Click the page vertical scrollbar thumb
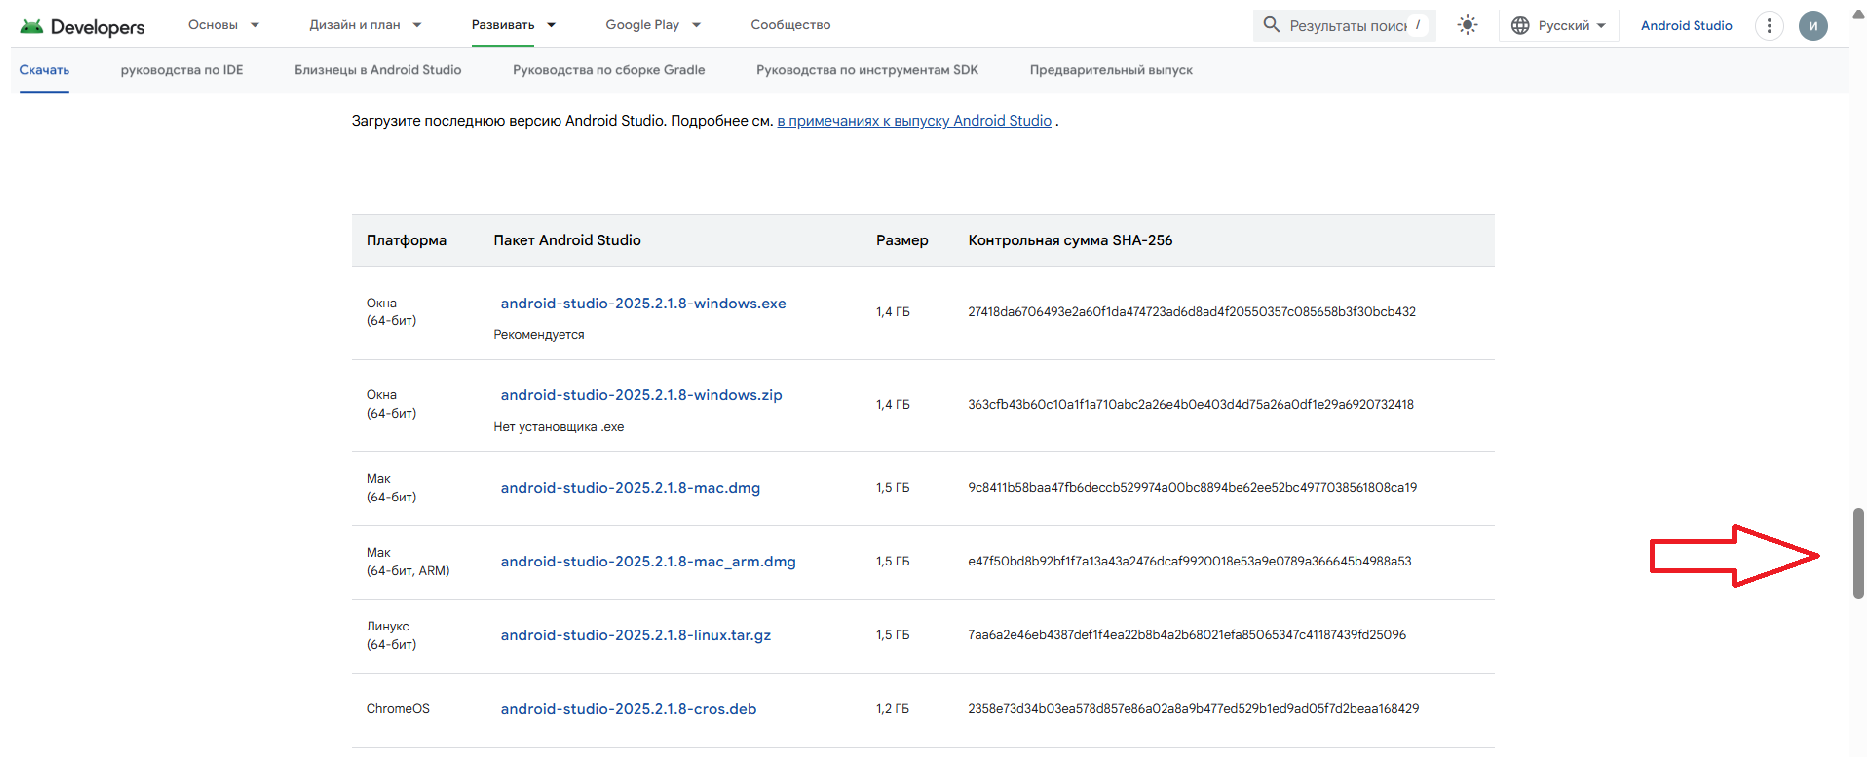 (1858, 552)
